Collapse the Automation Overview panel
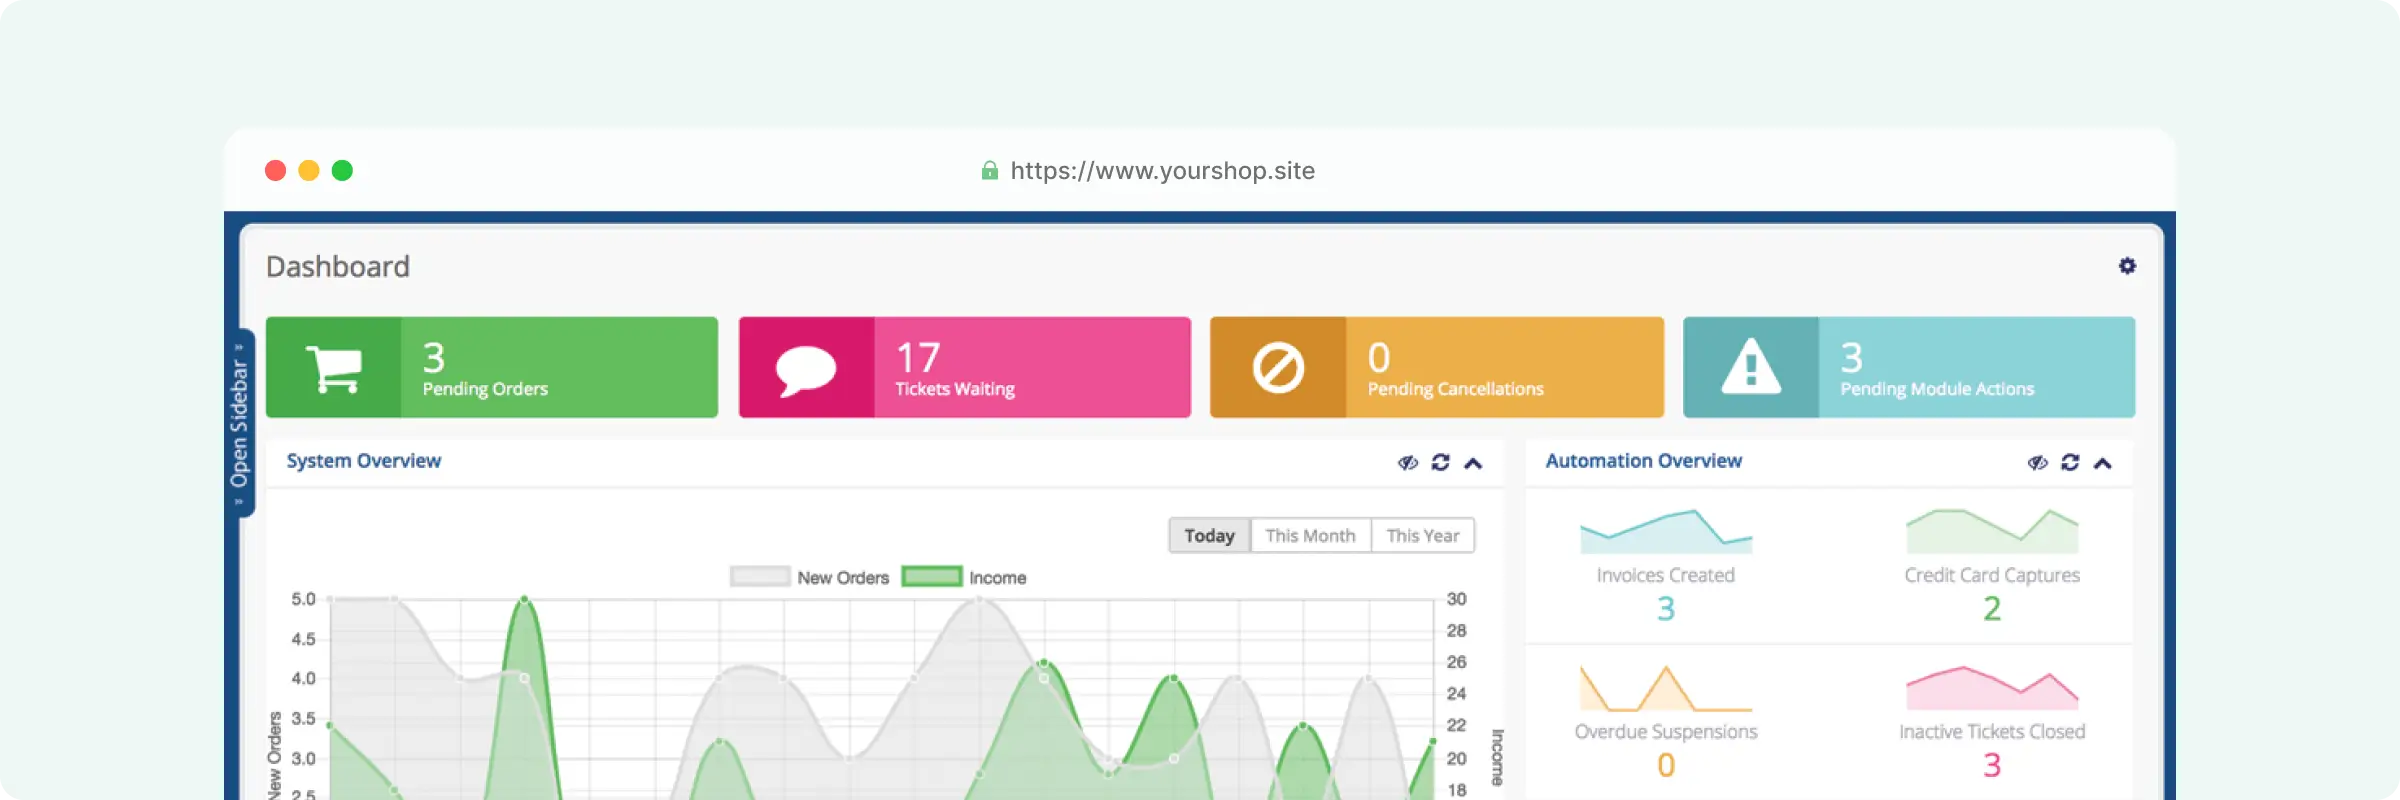 pos(2103,463)
